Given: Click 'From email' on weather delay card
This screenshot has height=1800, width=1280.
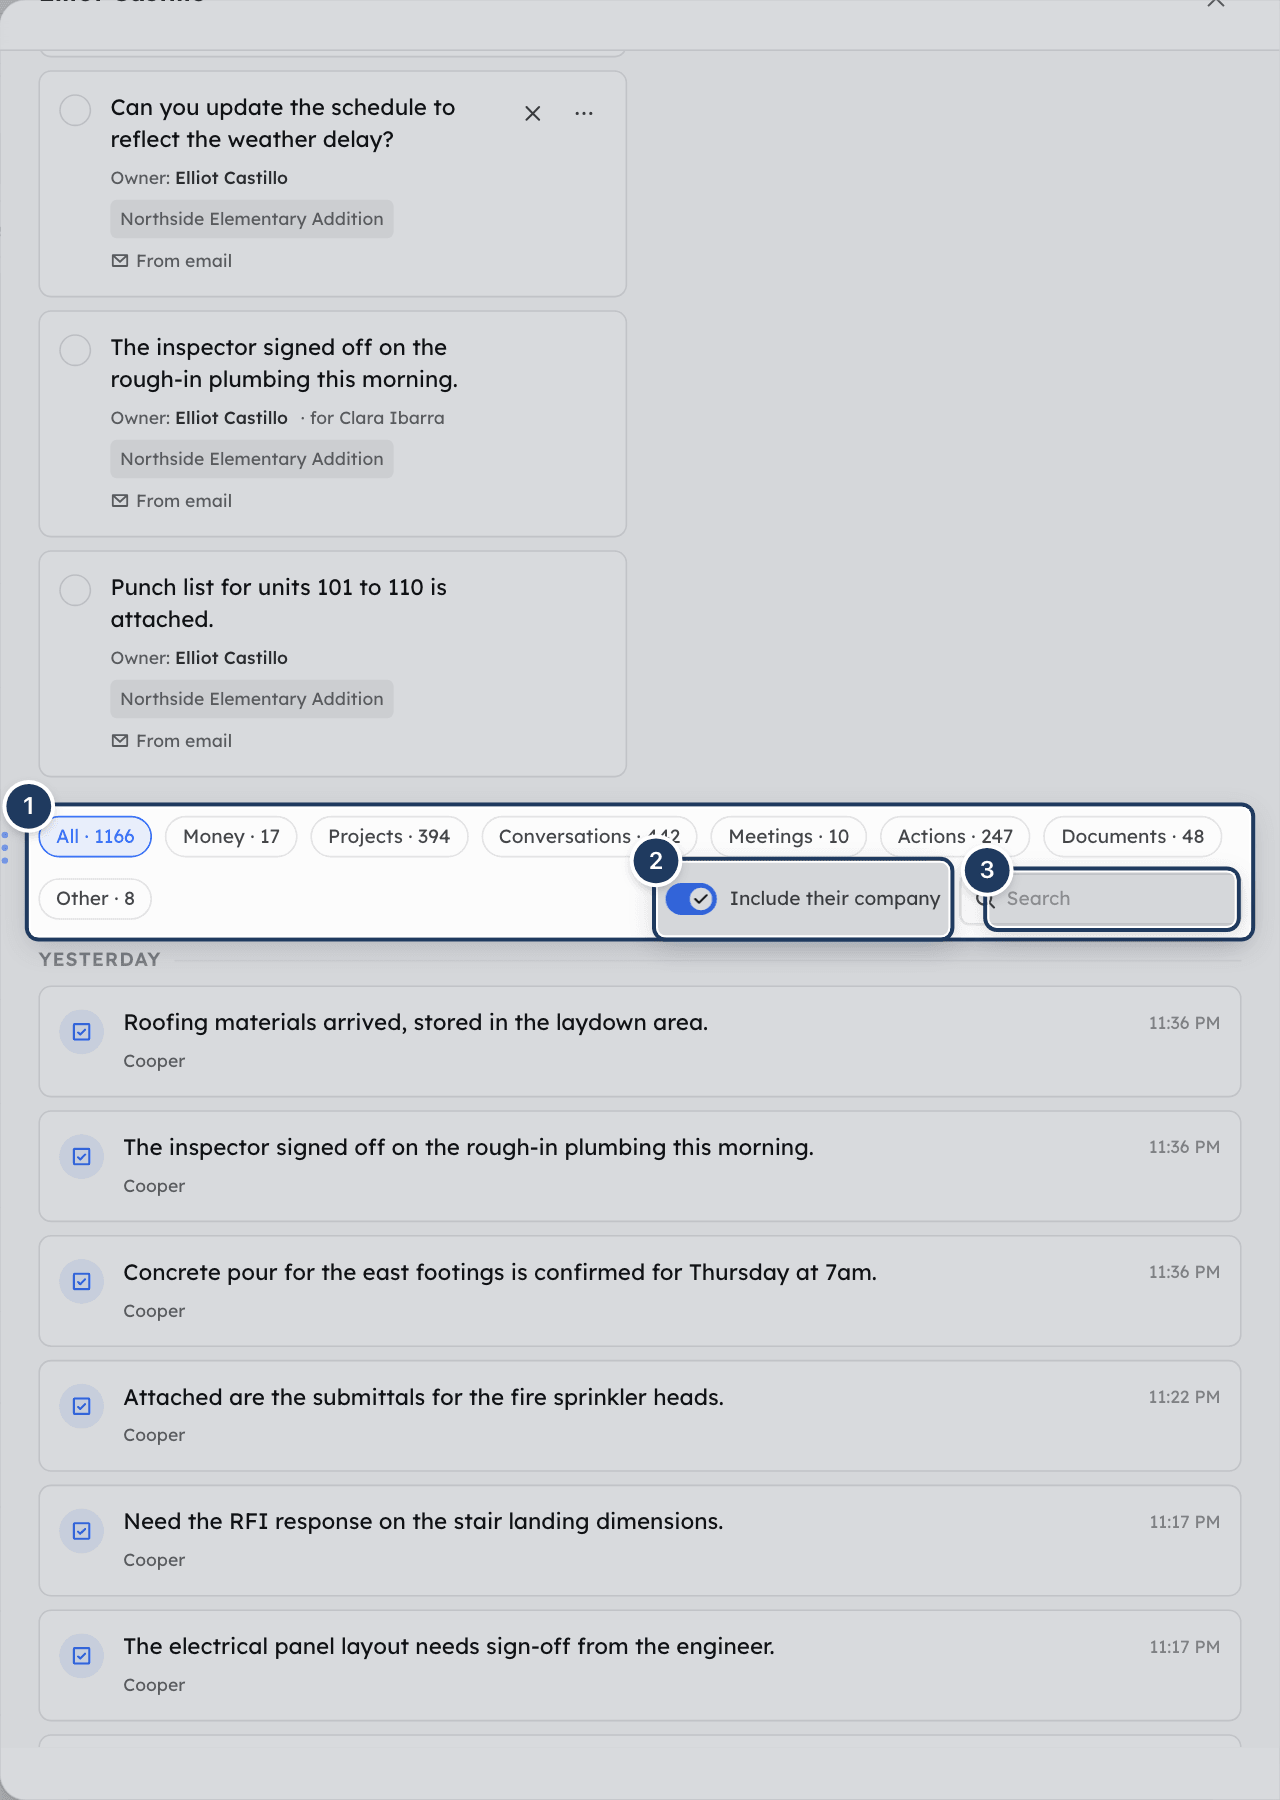Looking at the screenshot, I should click(184, 261).
